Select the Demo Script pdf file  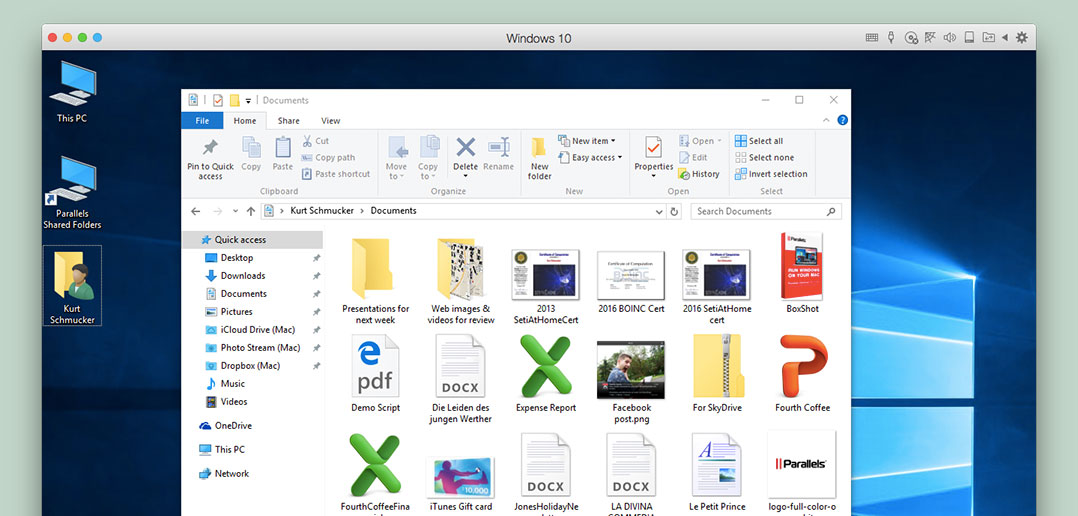375,374
